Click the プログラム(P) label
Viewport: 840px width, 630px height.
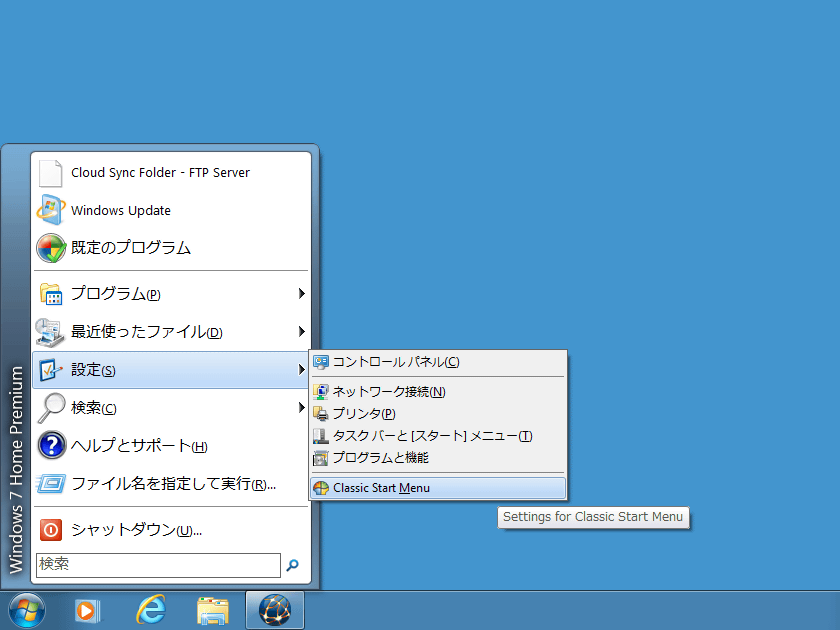(116, 294)
